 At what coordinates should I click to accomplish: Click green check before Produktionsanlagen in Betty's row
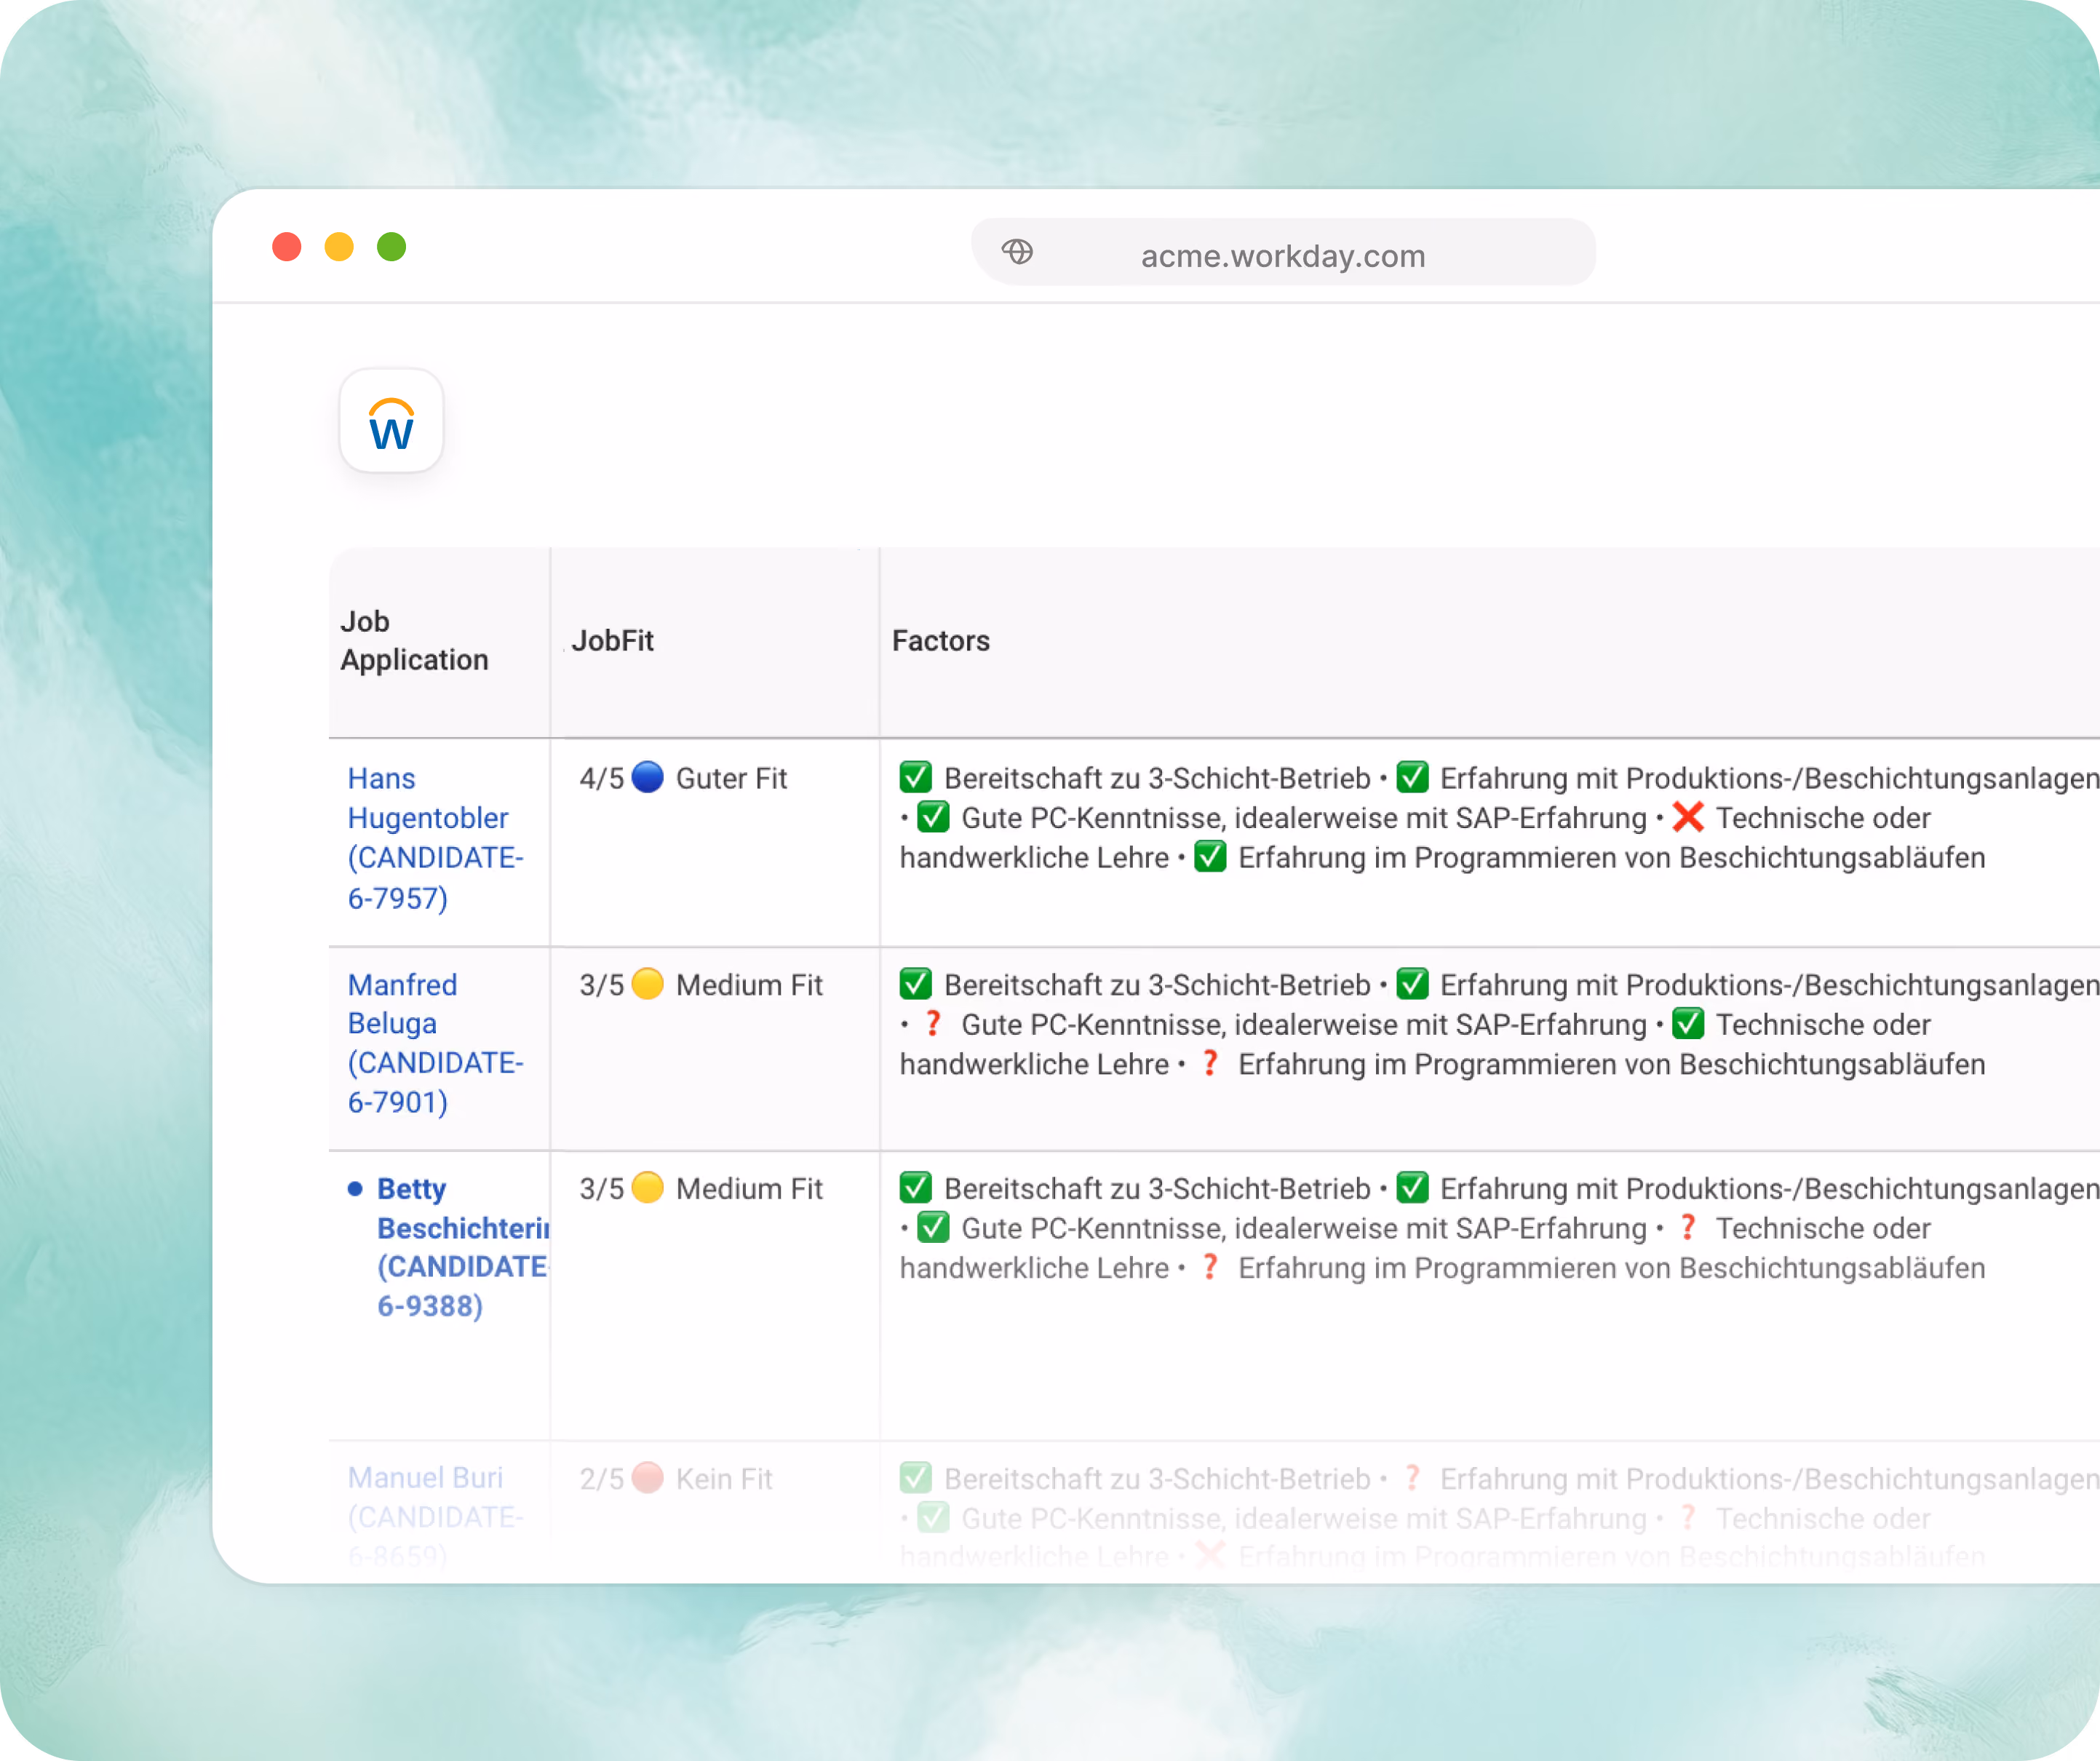point(1412,1188)
